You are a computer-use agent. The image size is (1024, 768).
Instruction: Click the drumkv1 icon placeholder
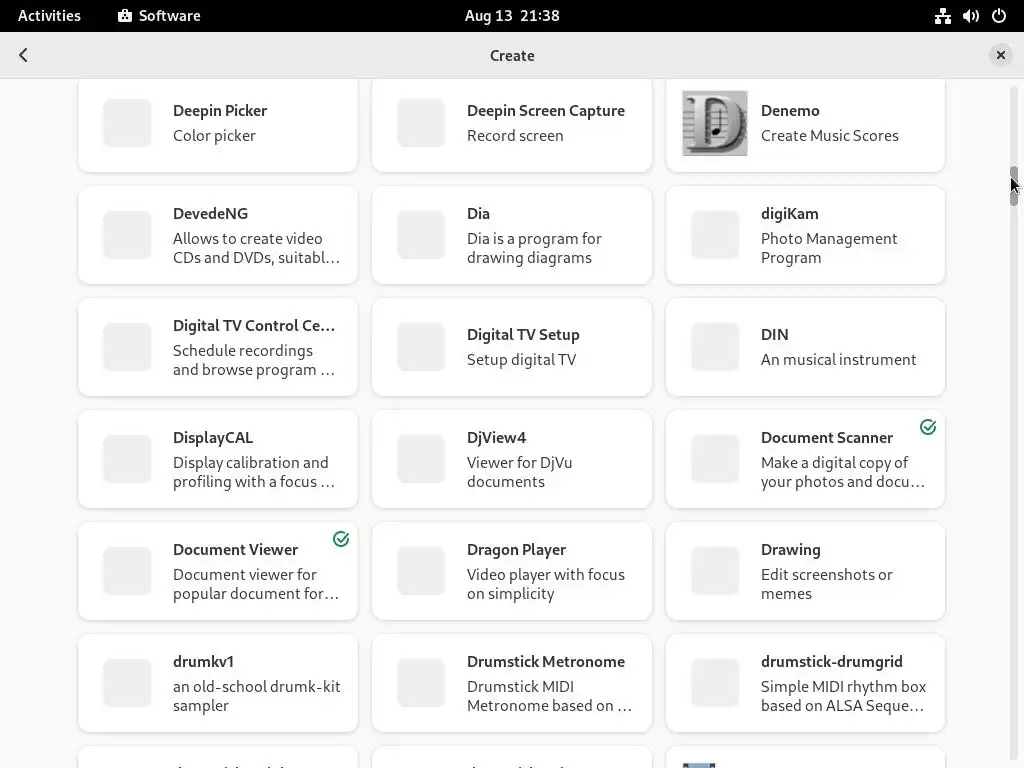coord(127,683)
